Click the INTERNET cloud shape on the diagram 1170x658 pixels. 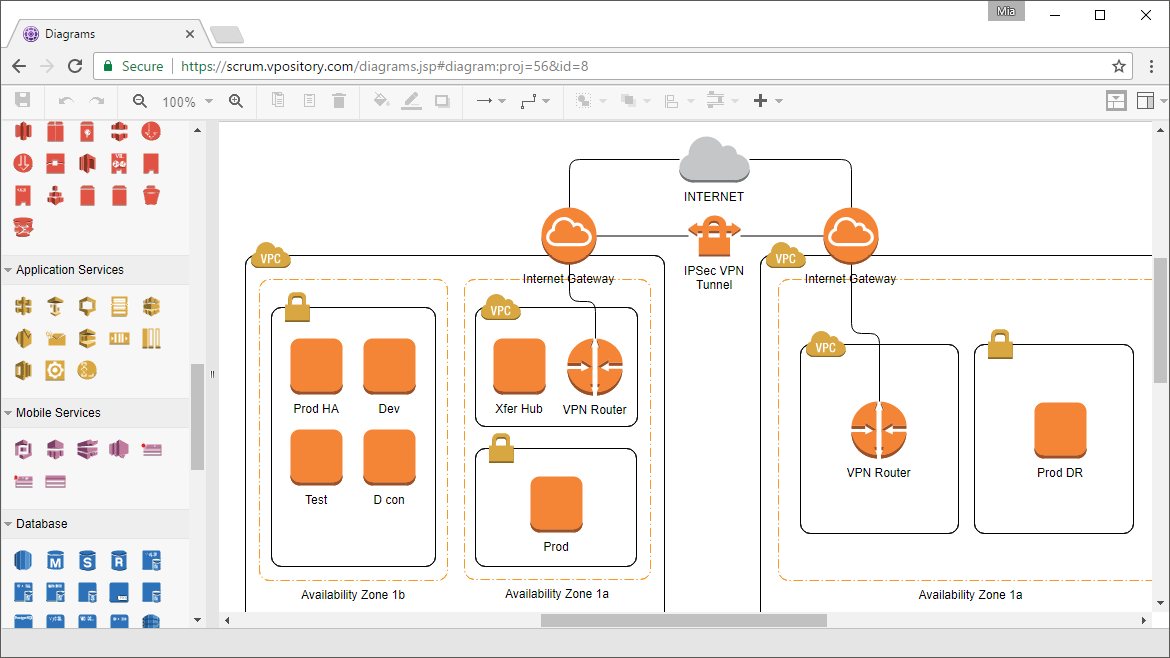click(713, 158)
